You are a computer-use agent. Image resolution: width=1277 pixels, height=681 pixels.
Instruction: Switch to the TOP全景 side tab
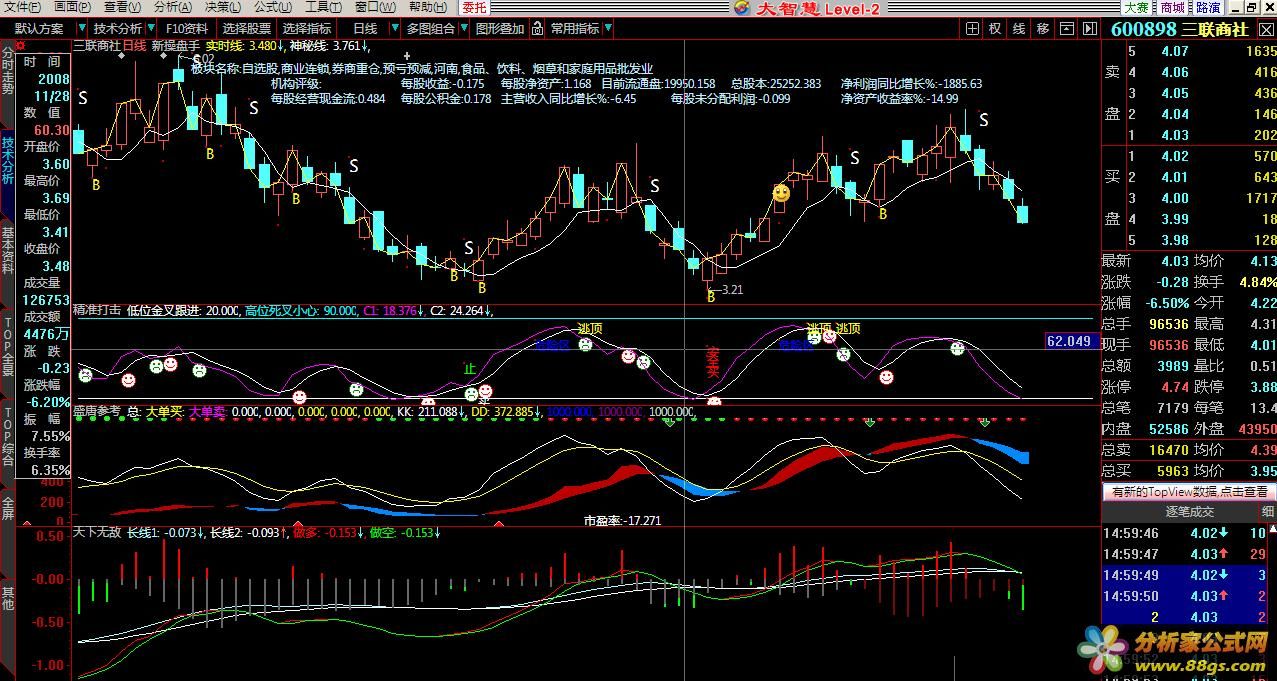[x=7, y=345]
